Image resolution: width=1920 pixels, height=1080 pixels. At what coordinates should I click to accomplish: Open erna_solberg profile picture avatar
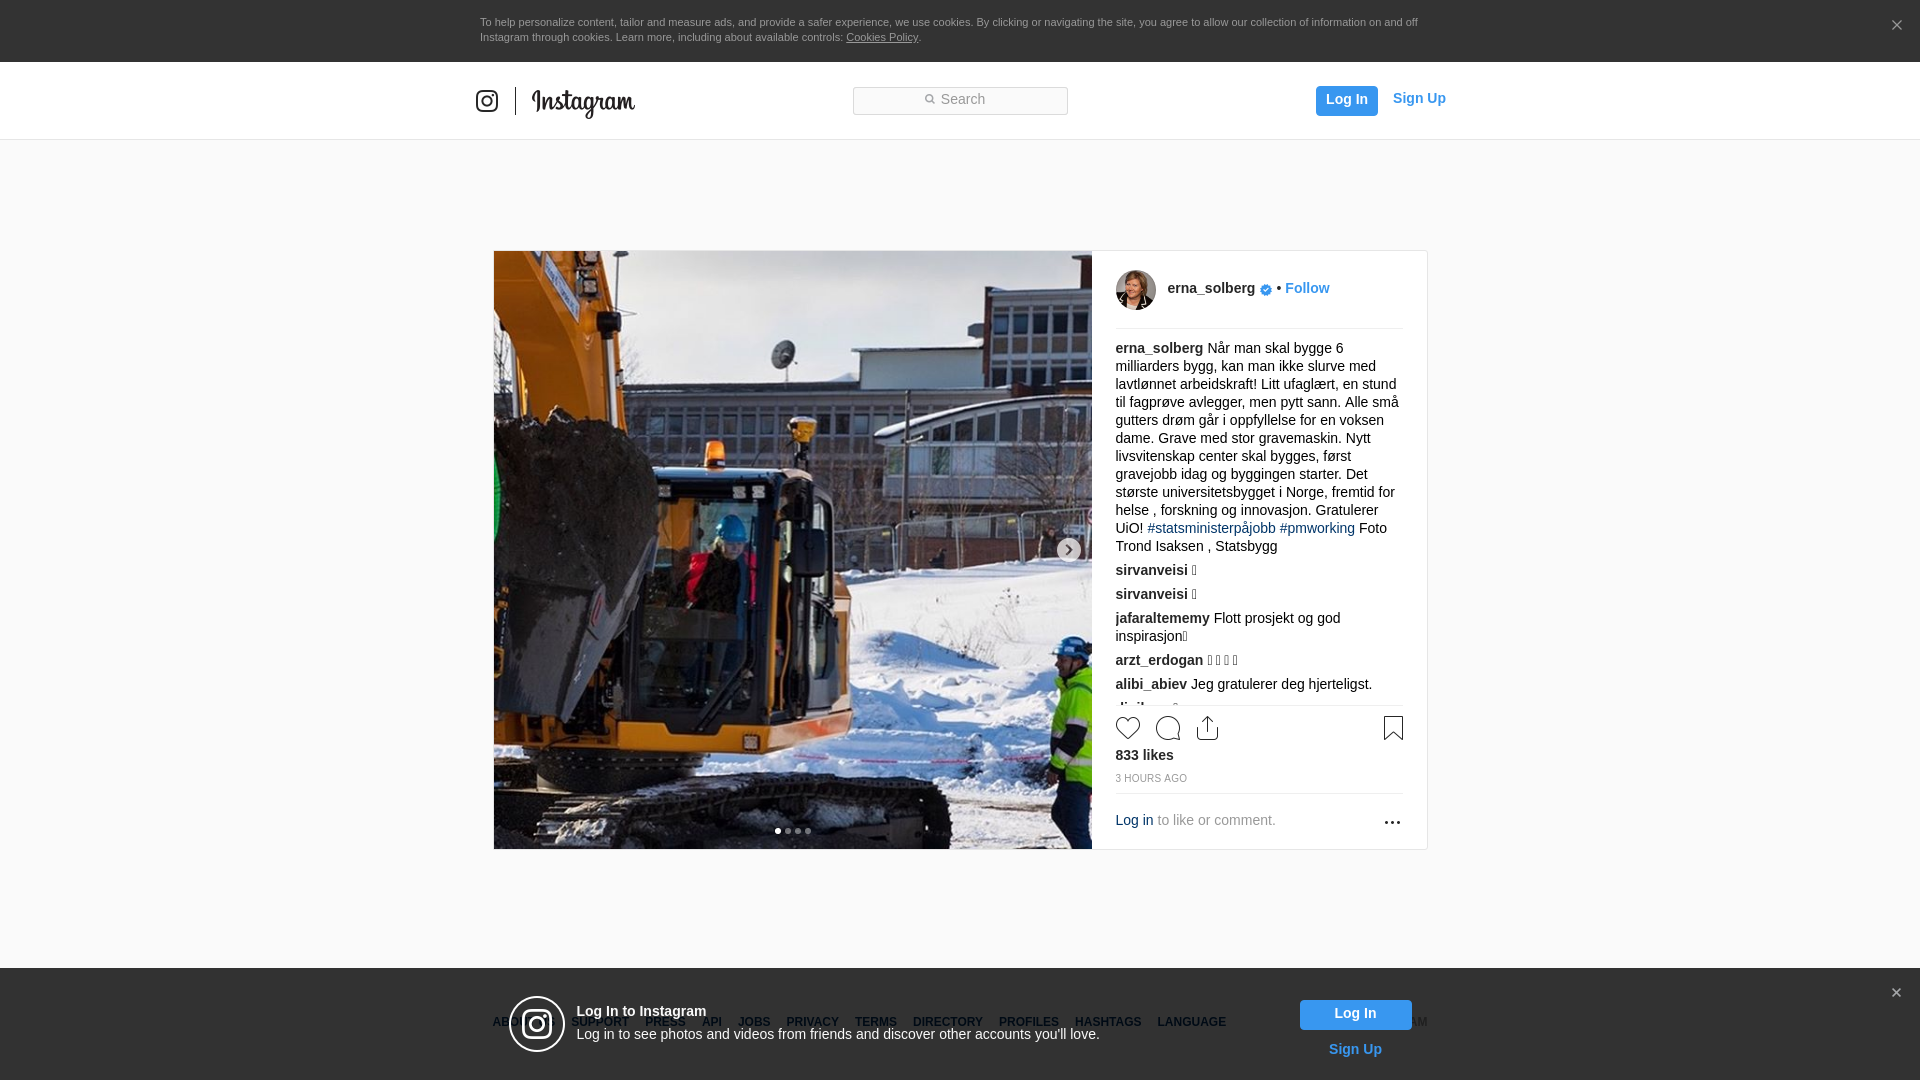1136,290
